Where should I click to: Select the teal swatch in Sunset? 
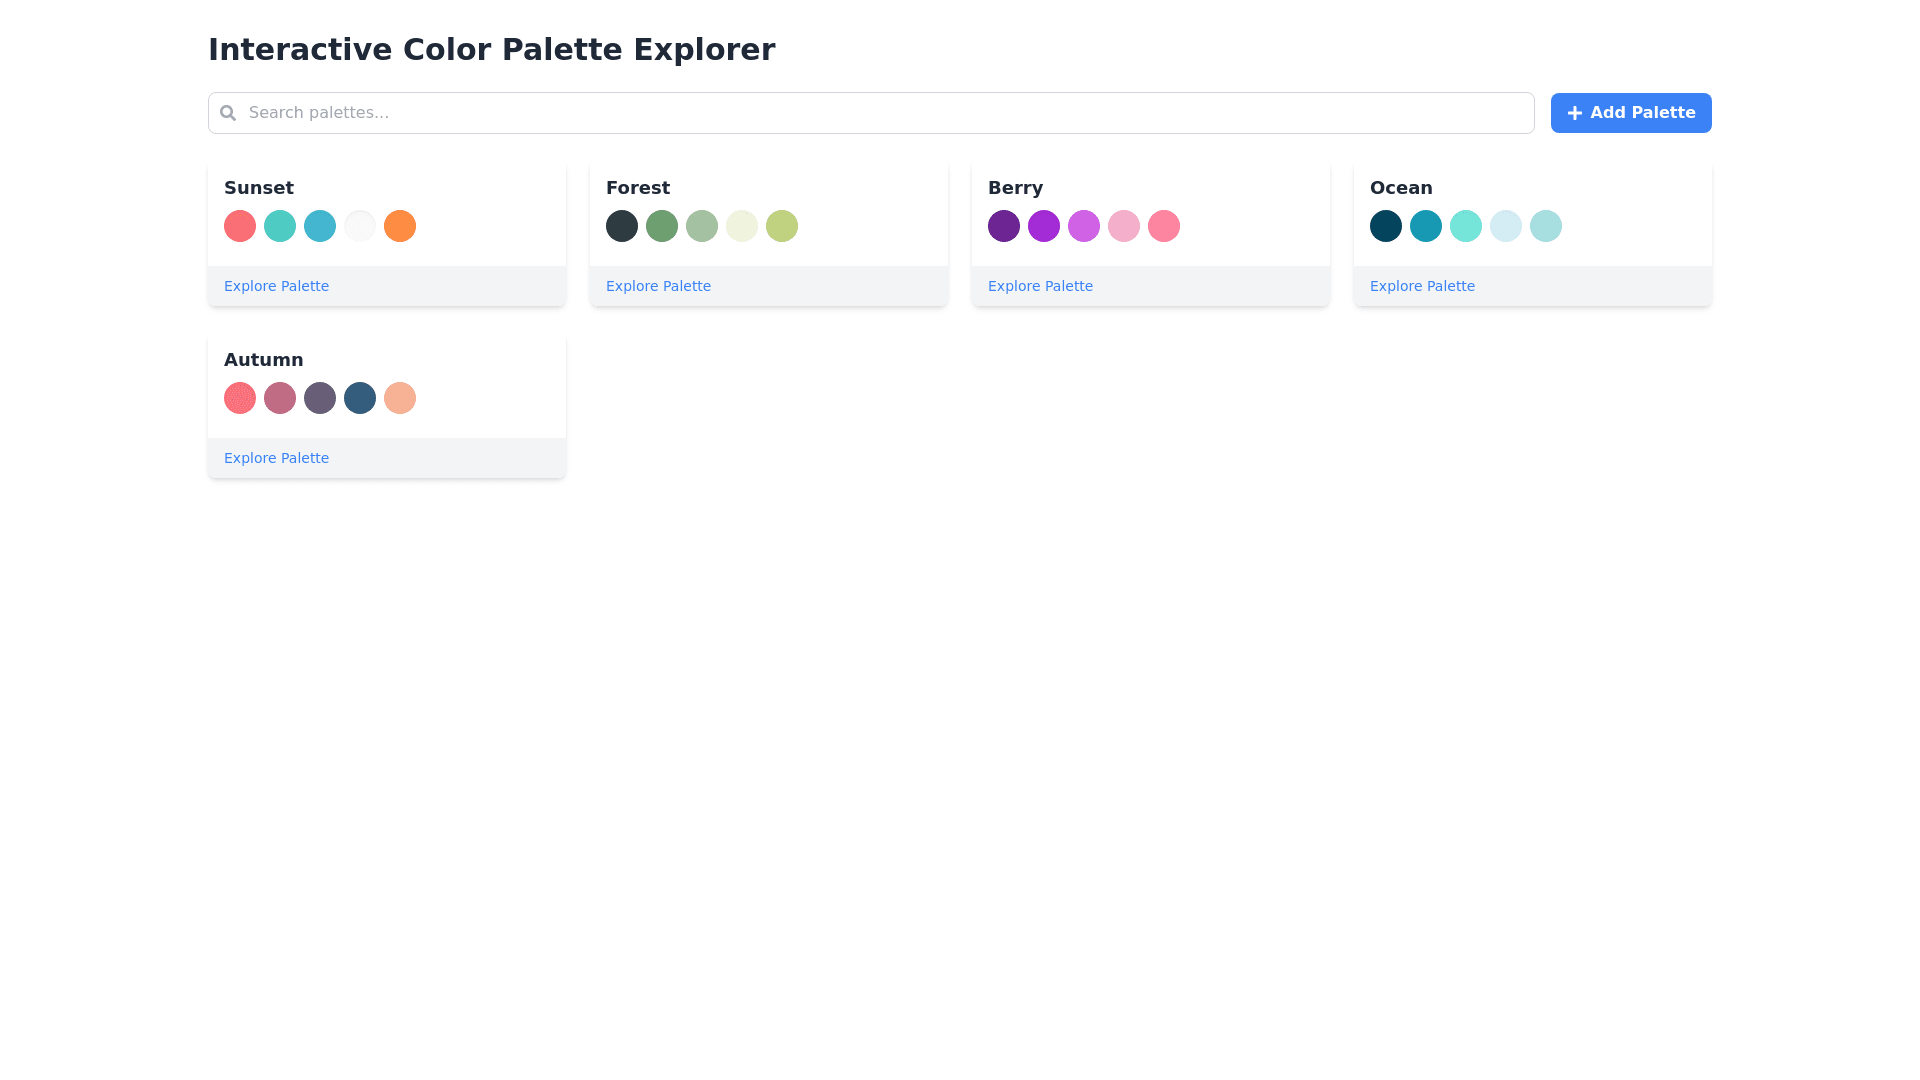[280, 226]
